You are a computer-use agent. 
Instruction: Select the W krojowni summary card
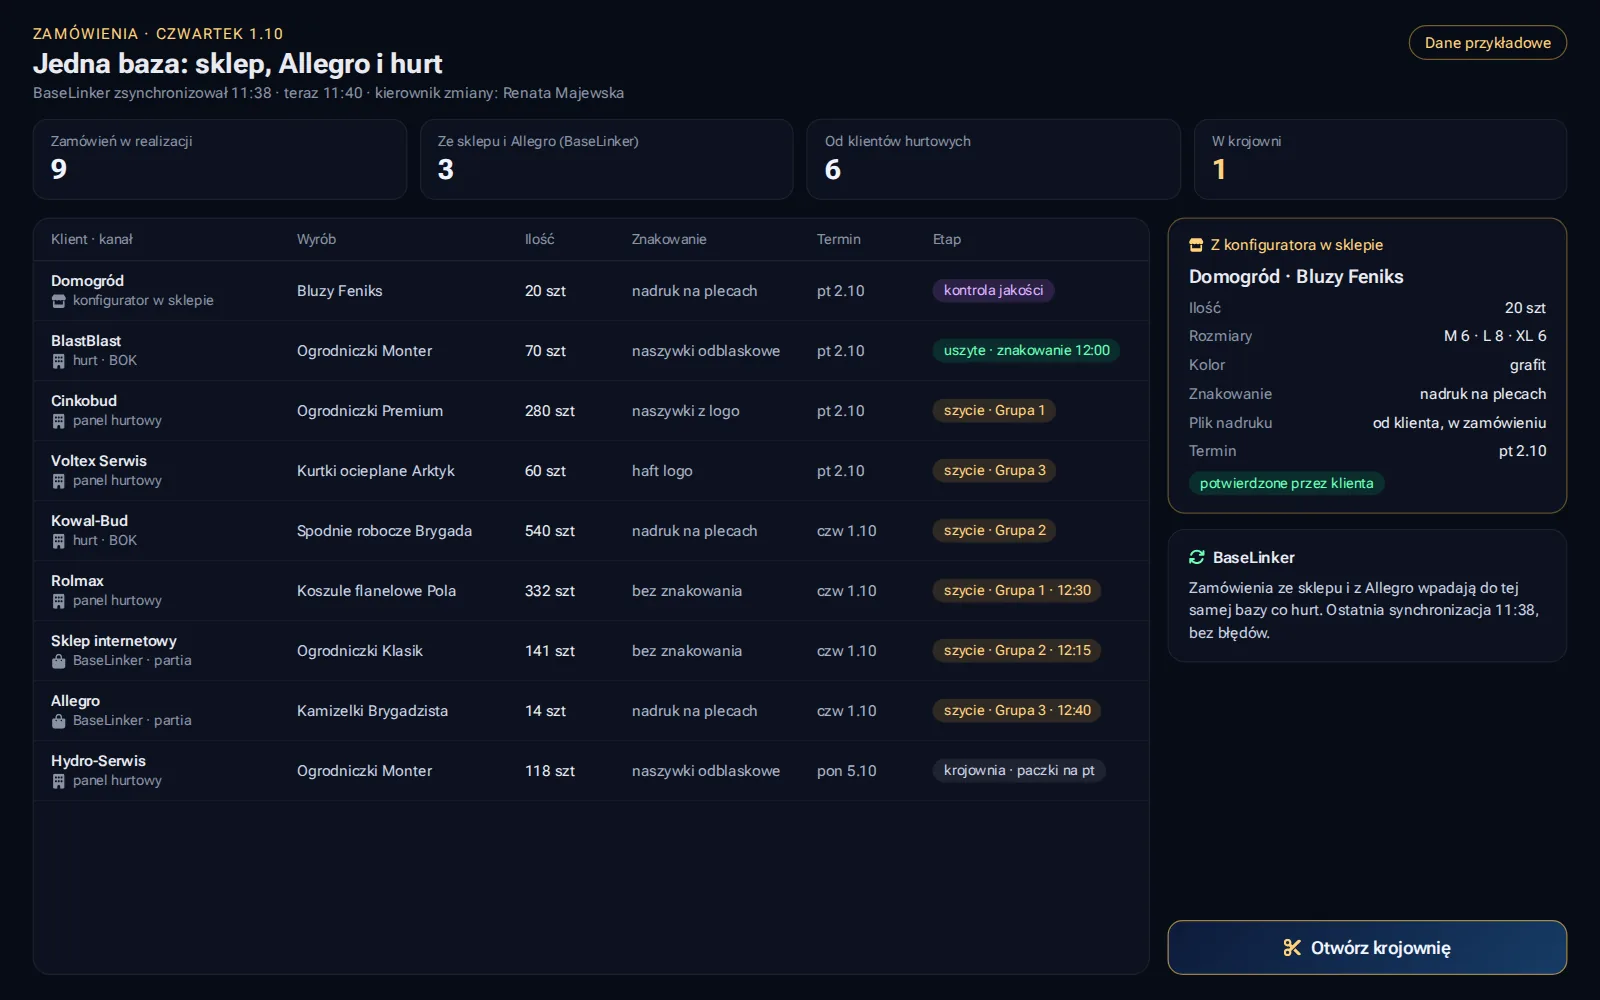[1381, 160]
